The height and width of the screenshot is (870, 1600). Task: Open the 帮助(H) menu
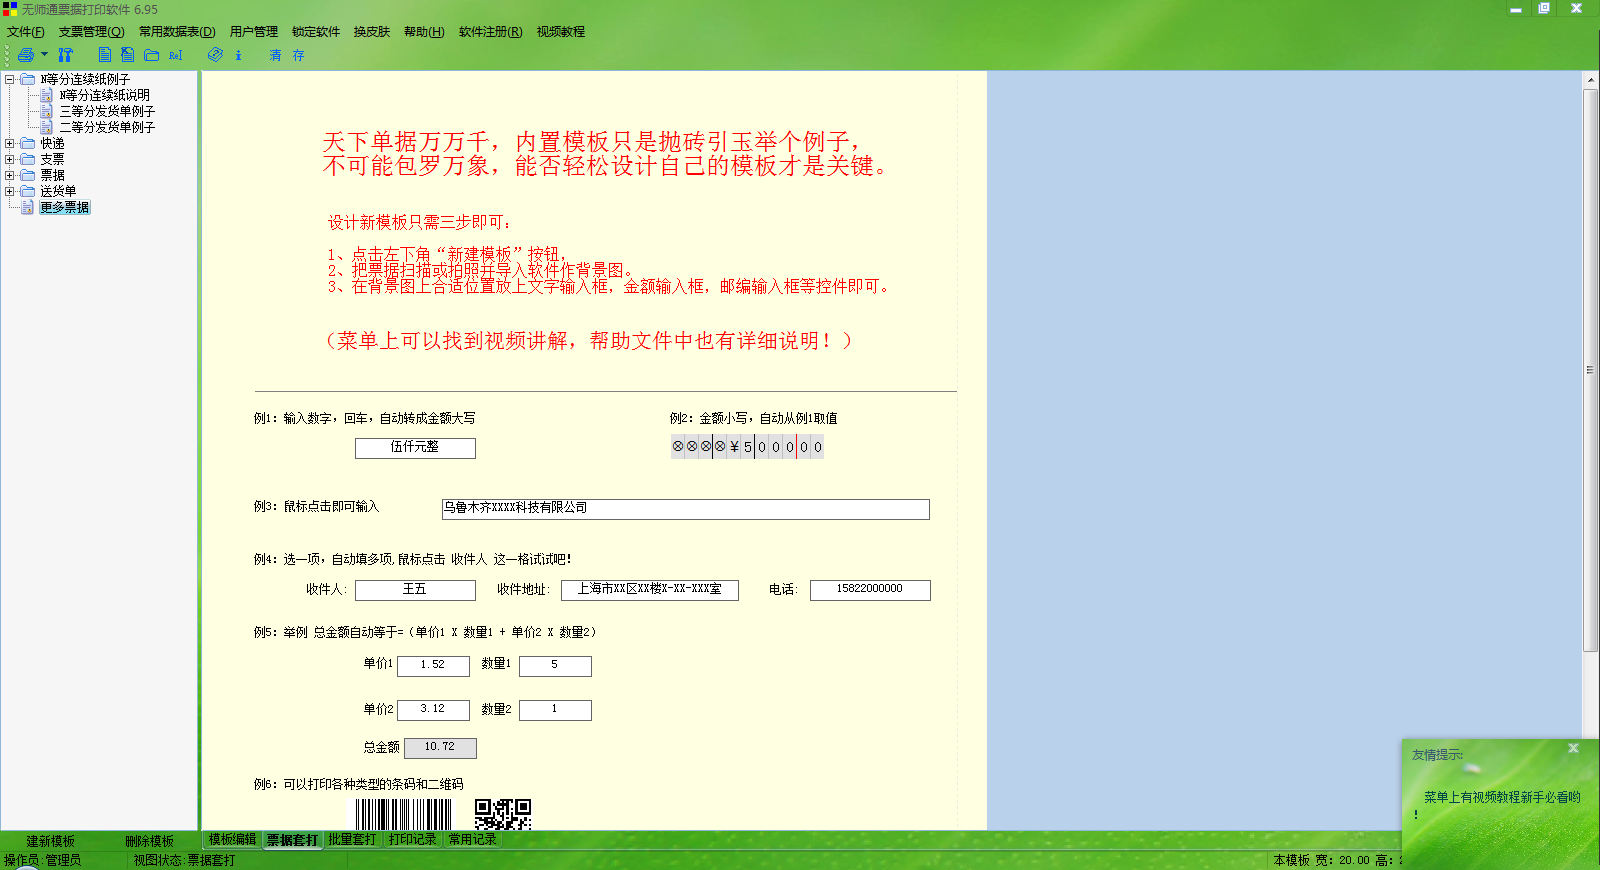tap(424, 32)
